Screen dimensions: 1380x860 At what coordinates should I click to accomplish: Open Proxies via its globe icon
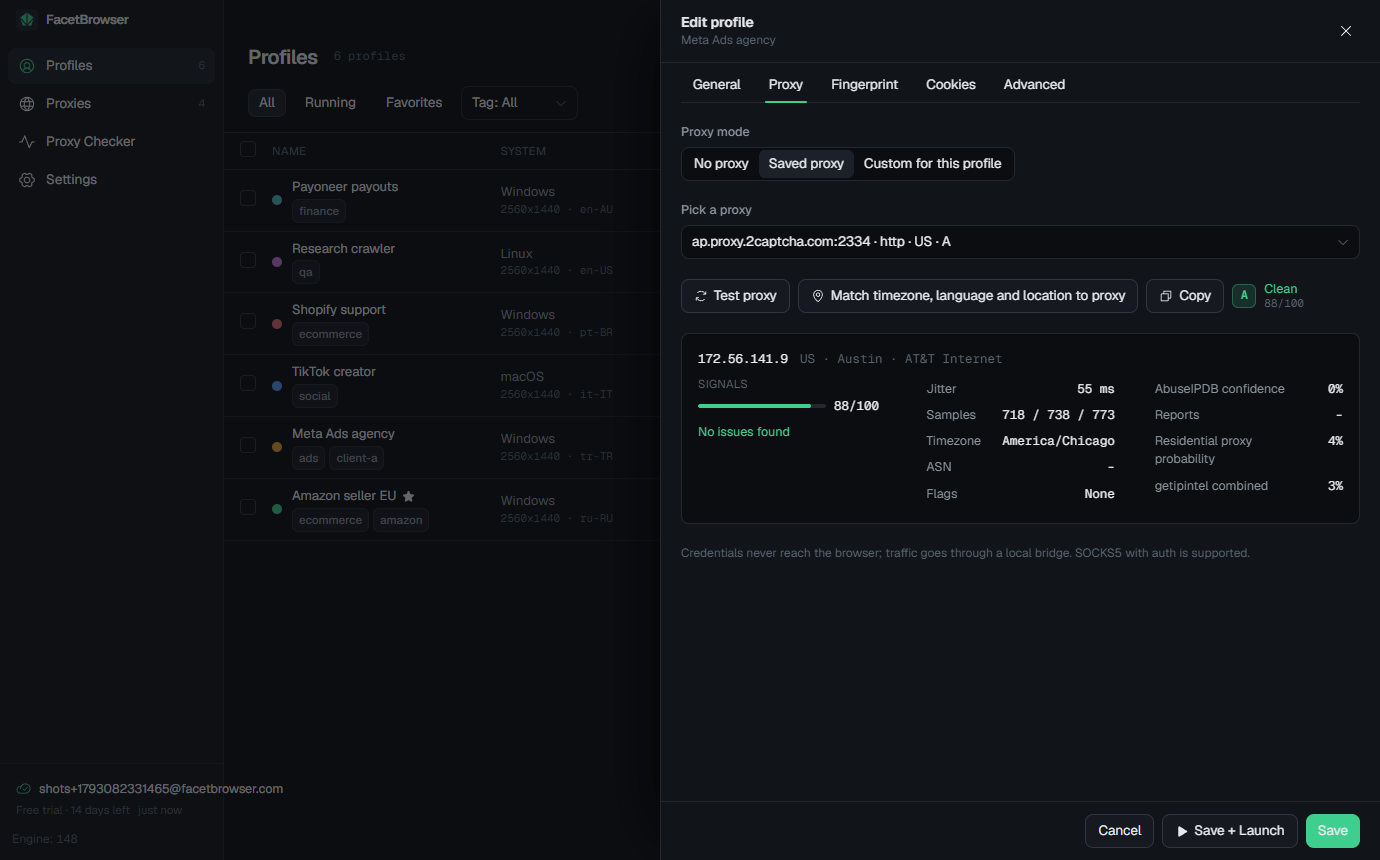[x=27, y=104]
